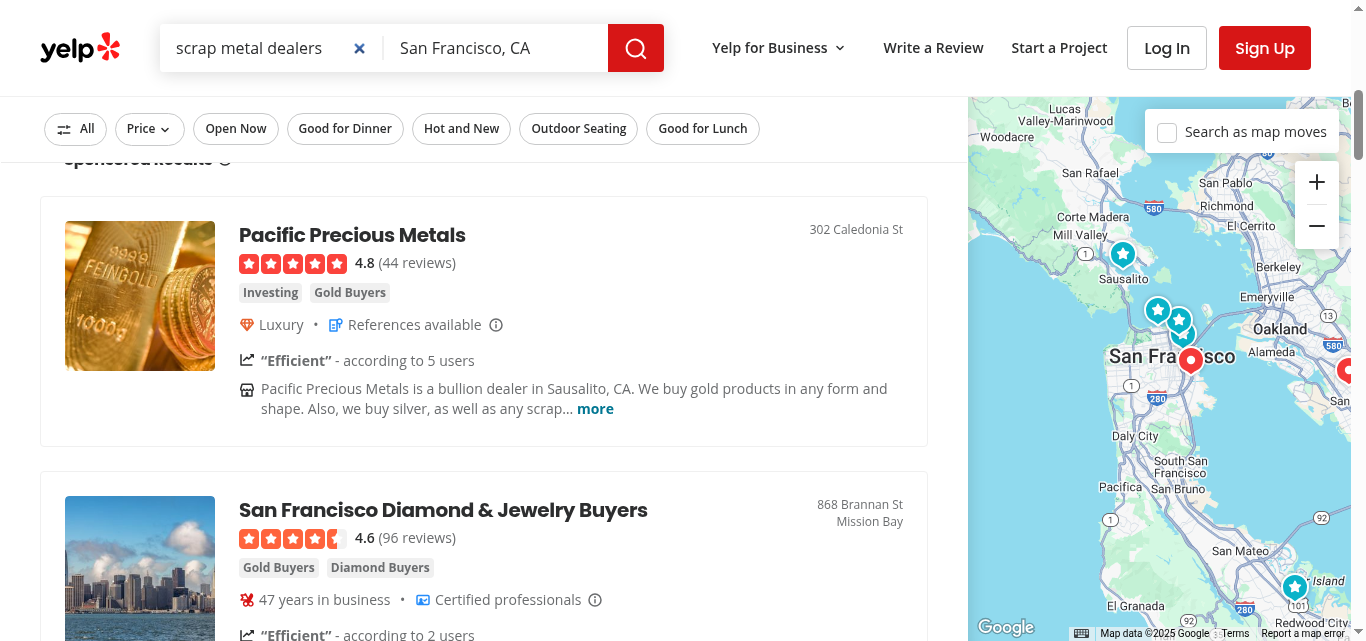Click the Luxury highlight text
Viewport: 1366px width, 641px height.
[281, 325]
